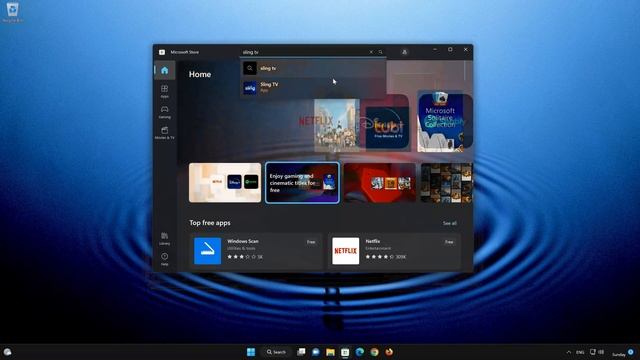Viewport: 640px width, 360px height.
Task: Click 'See all' for Top free apps
Action: (x=450, y=223)
